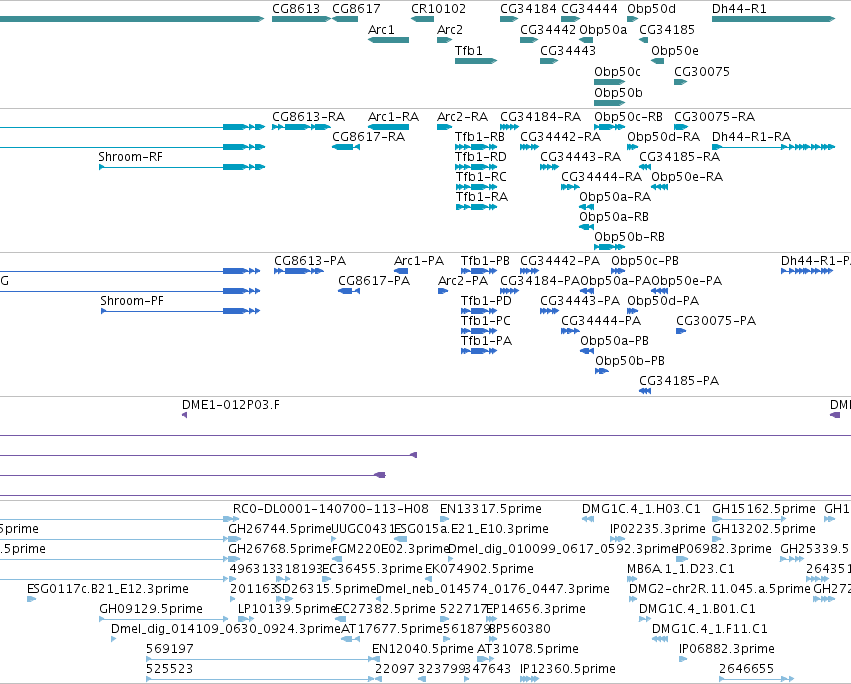This screenshot has width=851, height=684.
Task: Open the Tfb1-RA transcript label
Action: click(x=481, y=197)
